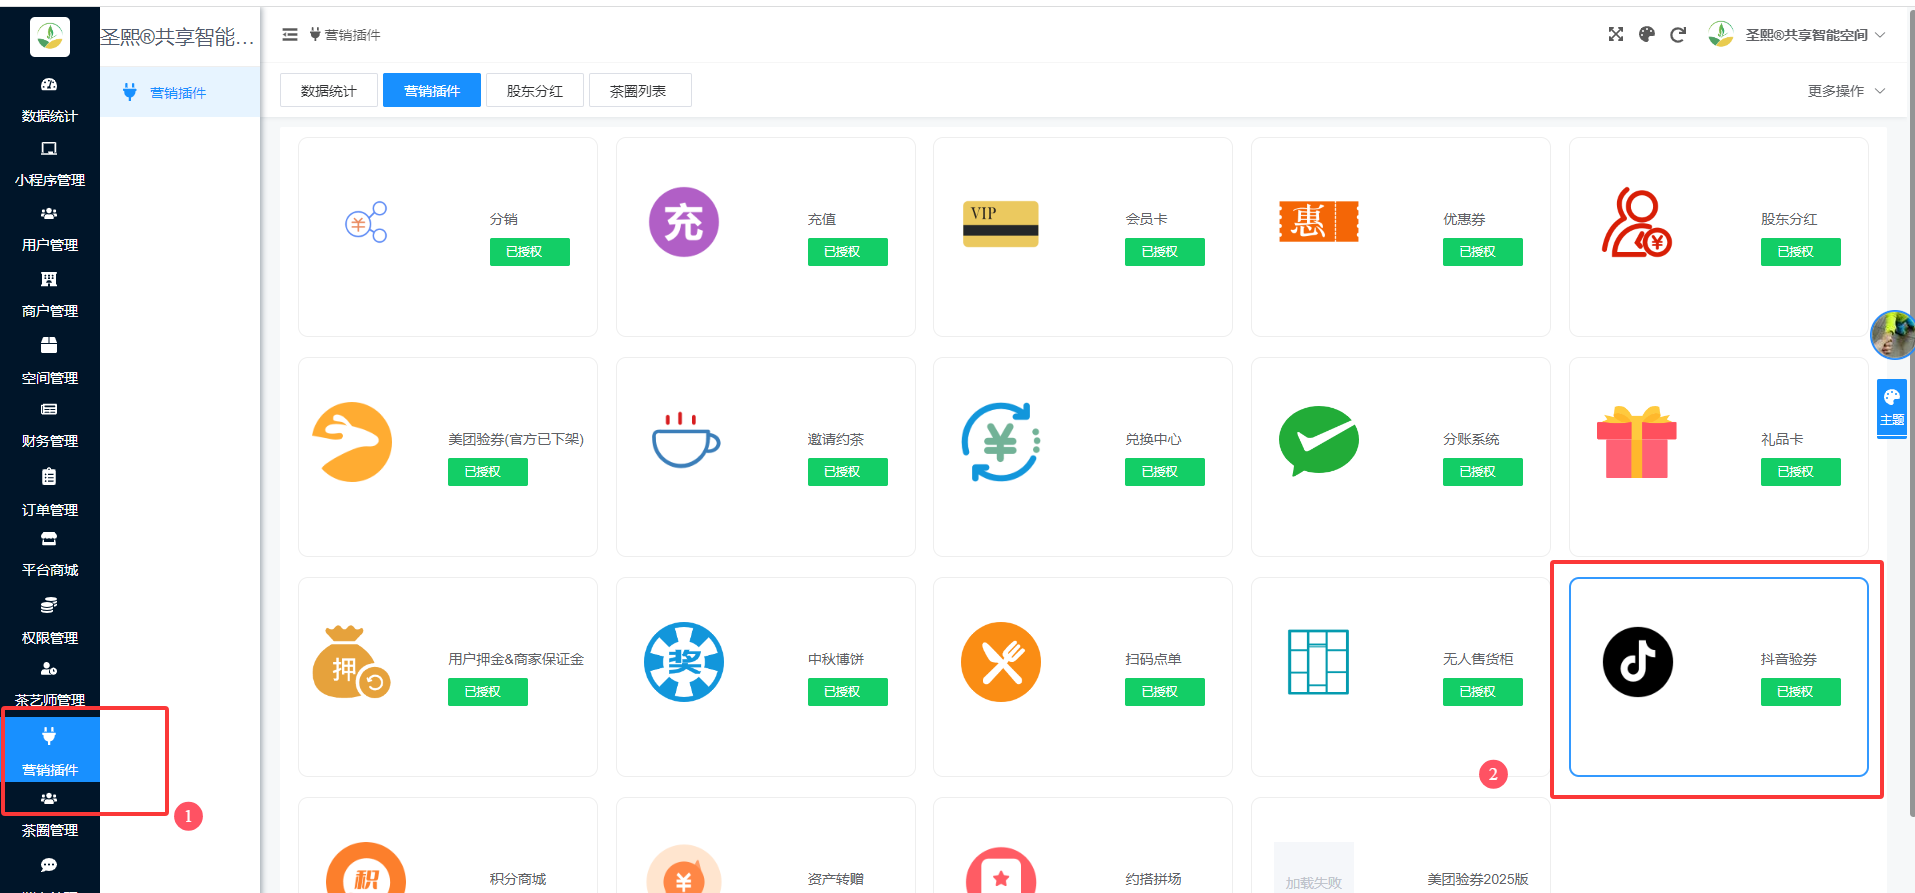Open 权限管理 sidebar section

coord(49,622)
